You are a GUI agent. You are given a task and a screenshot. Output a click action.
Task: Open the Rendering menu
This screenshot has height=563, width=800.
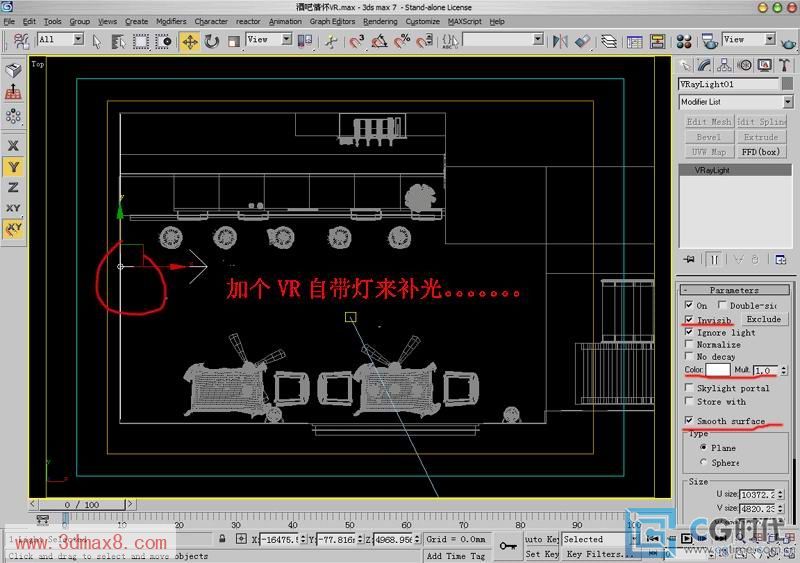pyautogui.click(x=380, y=21)
